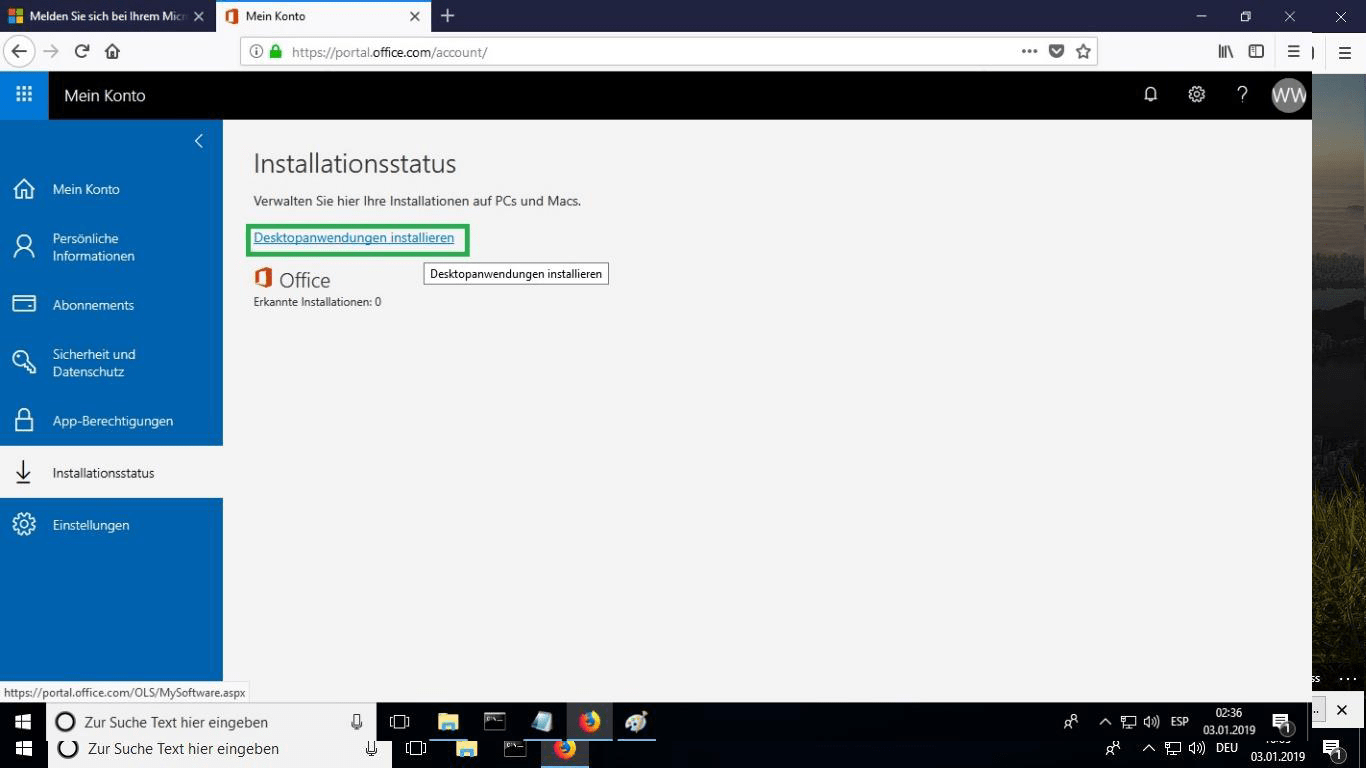Open Persönliche Informationen section
Image resolution: width=1366 pixels, height=768 pixels.
pyautogui.click(x=93, y=247)
